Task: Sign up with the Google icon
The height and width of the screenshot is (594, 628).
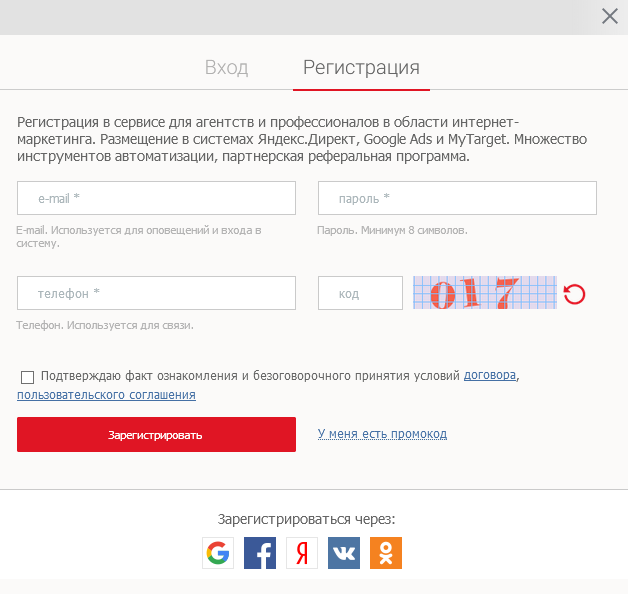Action: 218,553
